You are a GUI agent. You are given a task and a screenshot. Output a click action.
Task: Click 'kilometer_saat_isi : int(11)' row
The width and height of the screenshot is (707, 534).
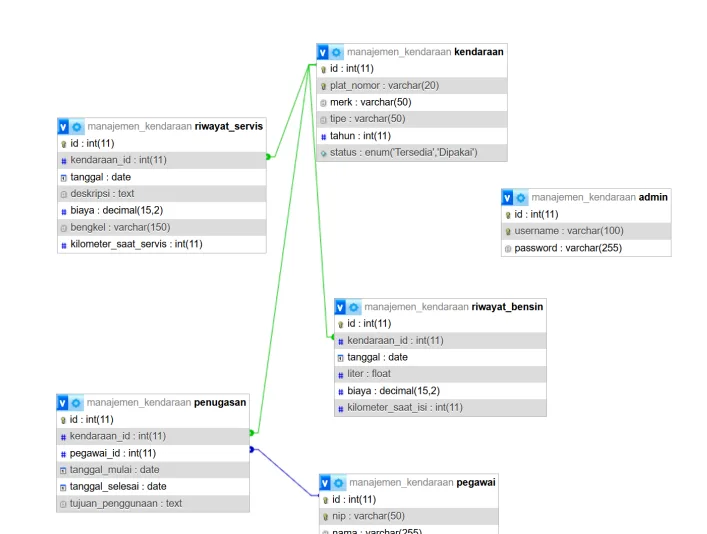pos(441,408)
